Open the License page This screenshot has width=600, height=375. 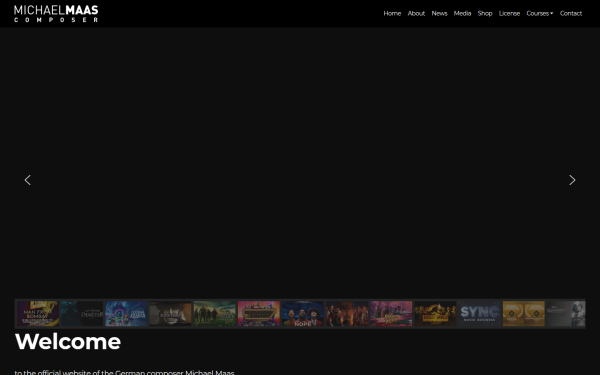pos(509,13)
